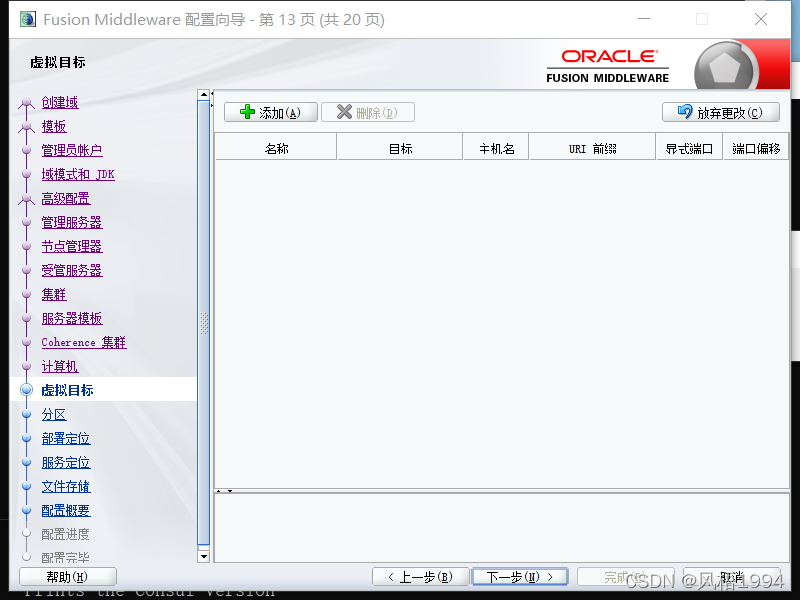Go to 管理员帐户 step
The width and height of the screenshot is (800, 600).
72,151
